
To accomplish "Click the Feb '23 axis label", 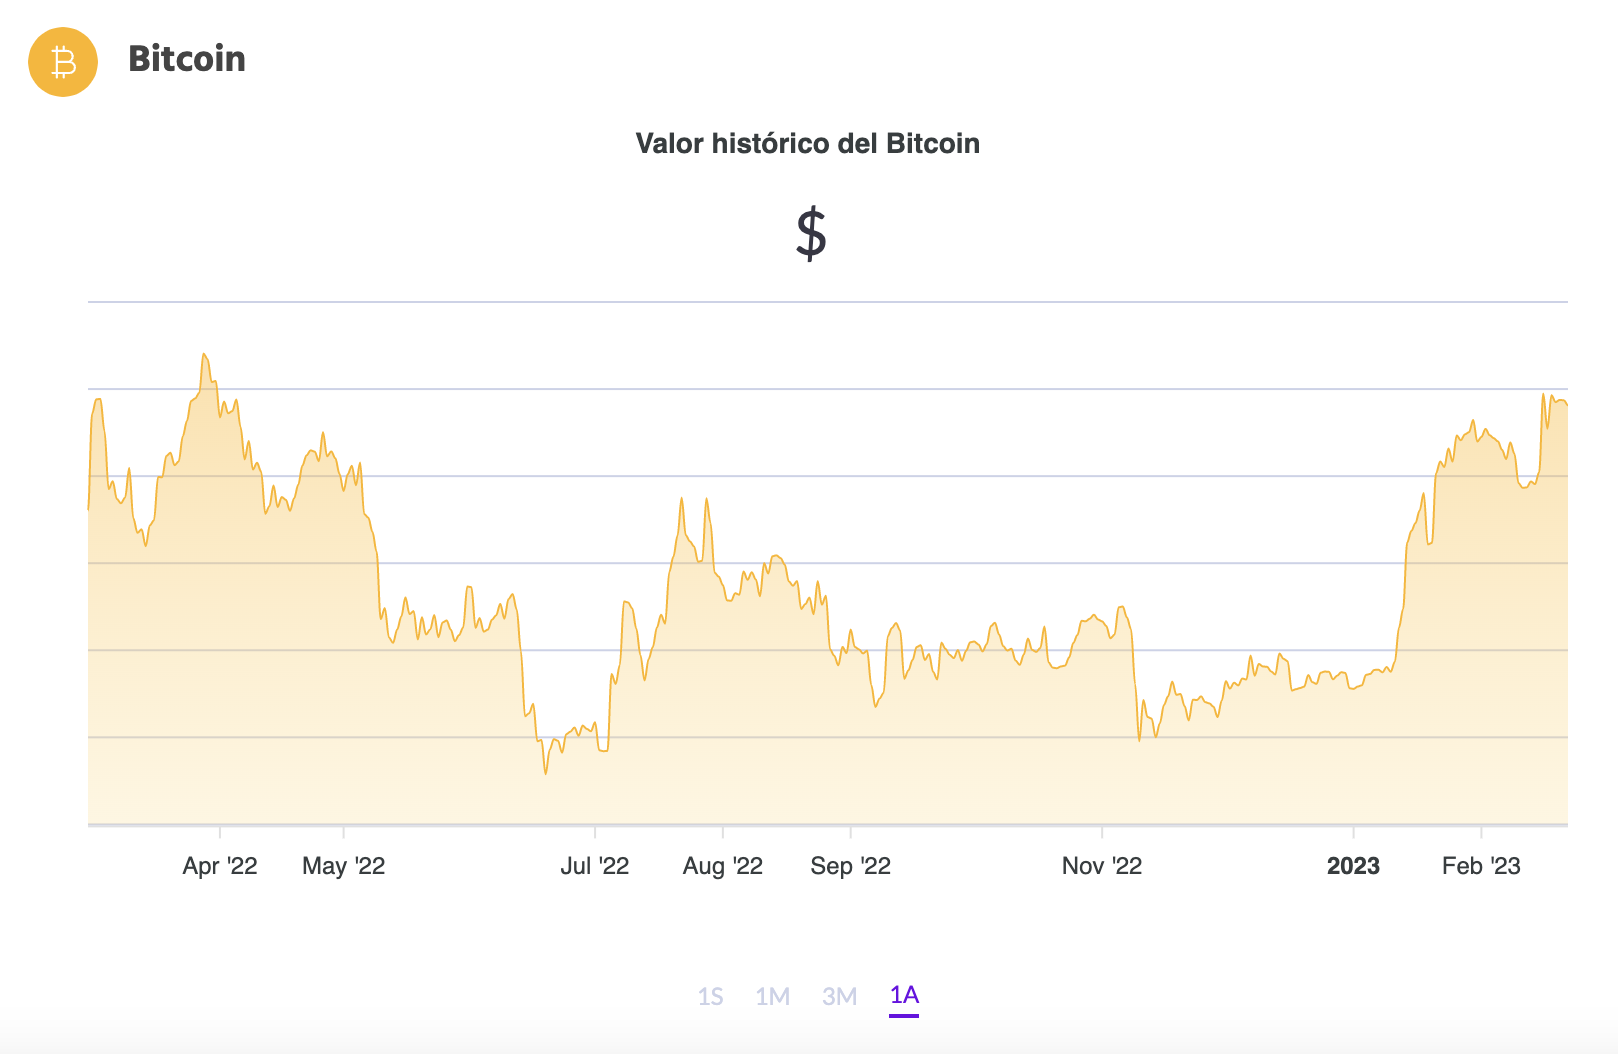I will pos(1480,866).
